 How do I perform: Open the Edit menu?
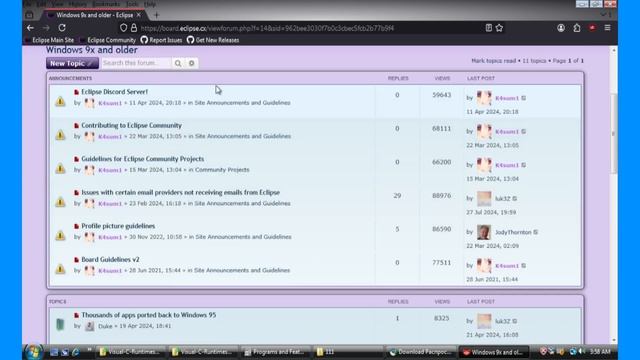coord(41,4)
